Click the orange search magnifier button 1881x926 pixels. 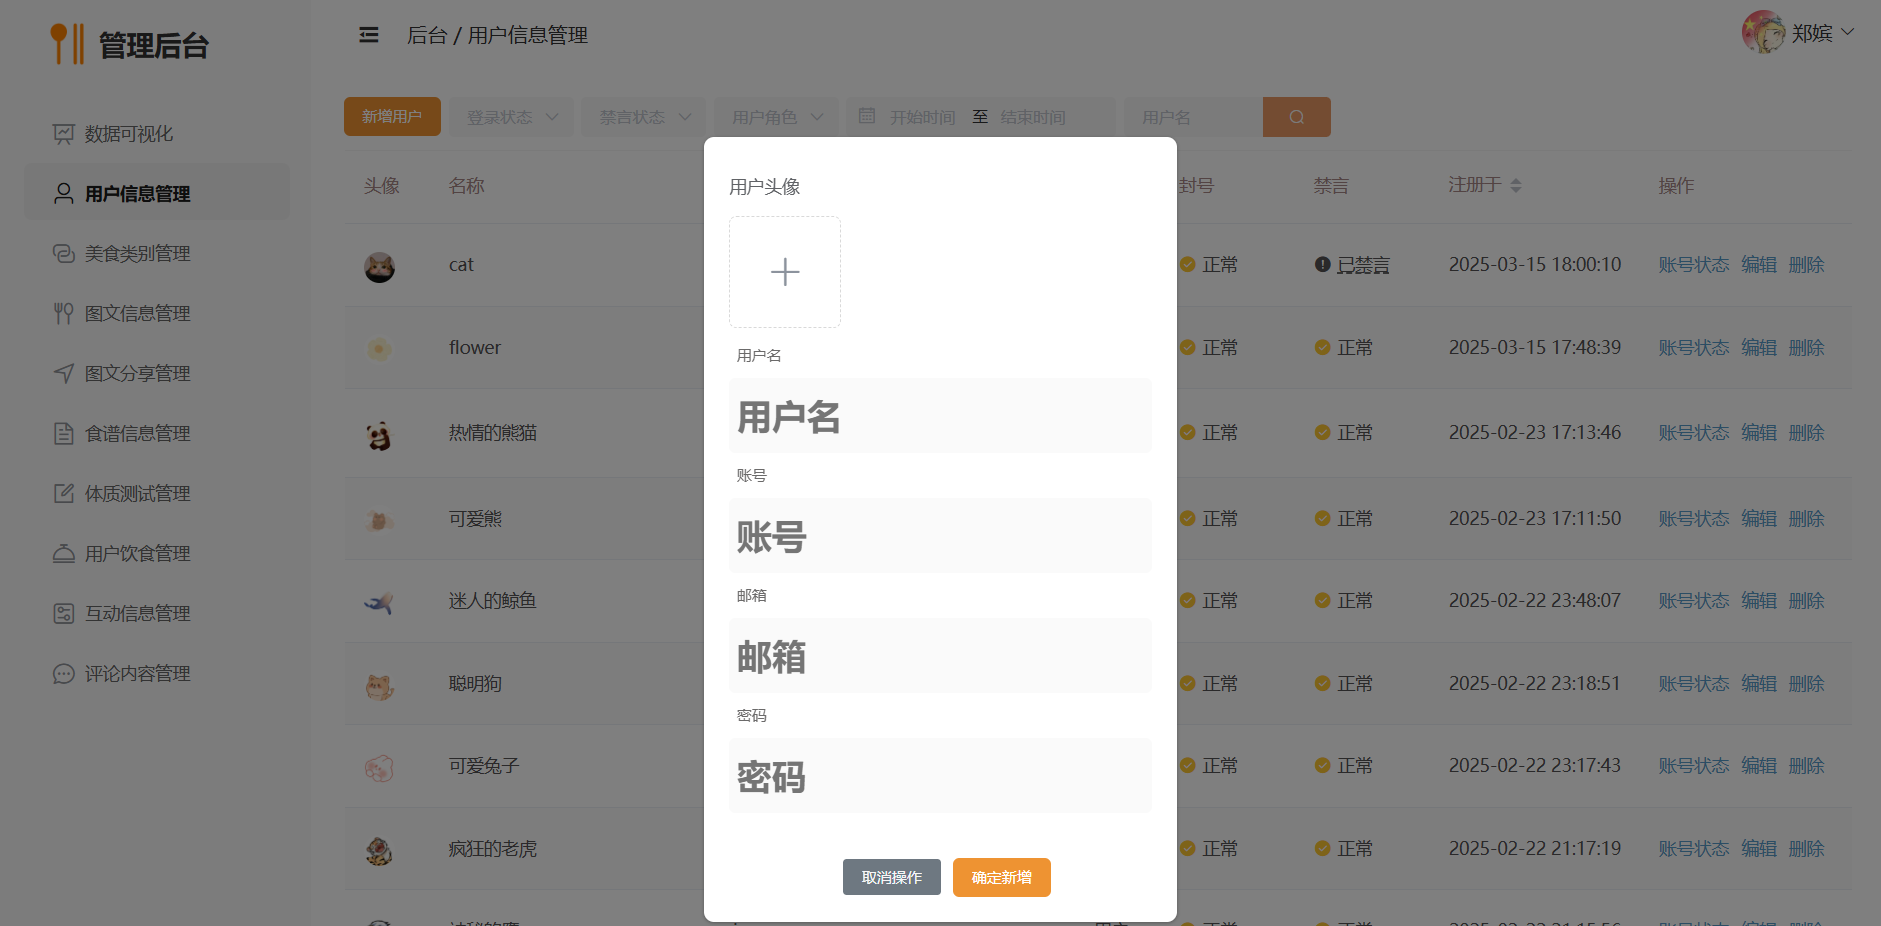point(1297,117)
